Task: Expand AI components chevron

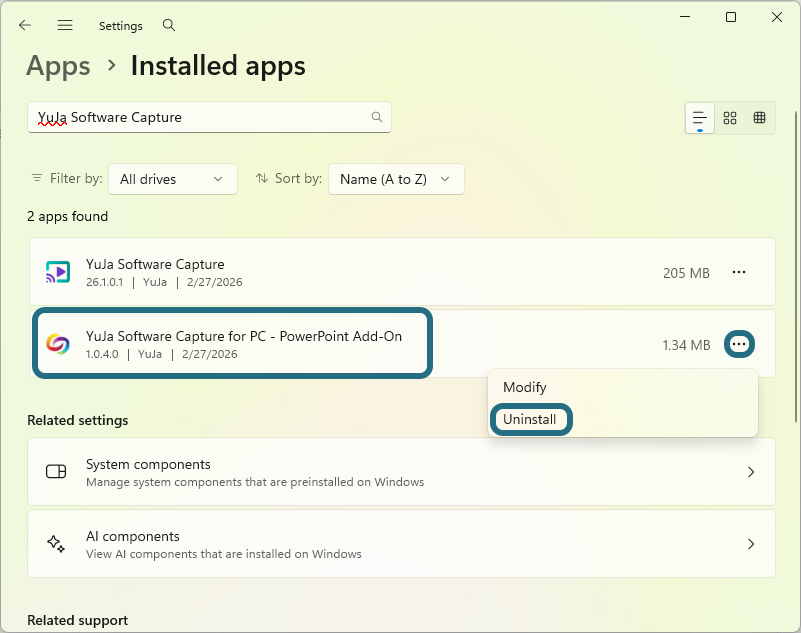Action: [751, 544]
